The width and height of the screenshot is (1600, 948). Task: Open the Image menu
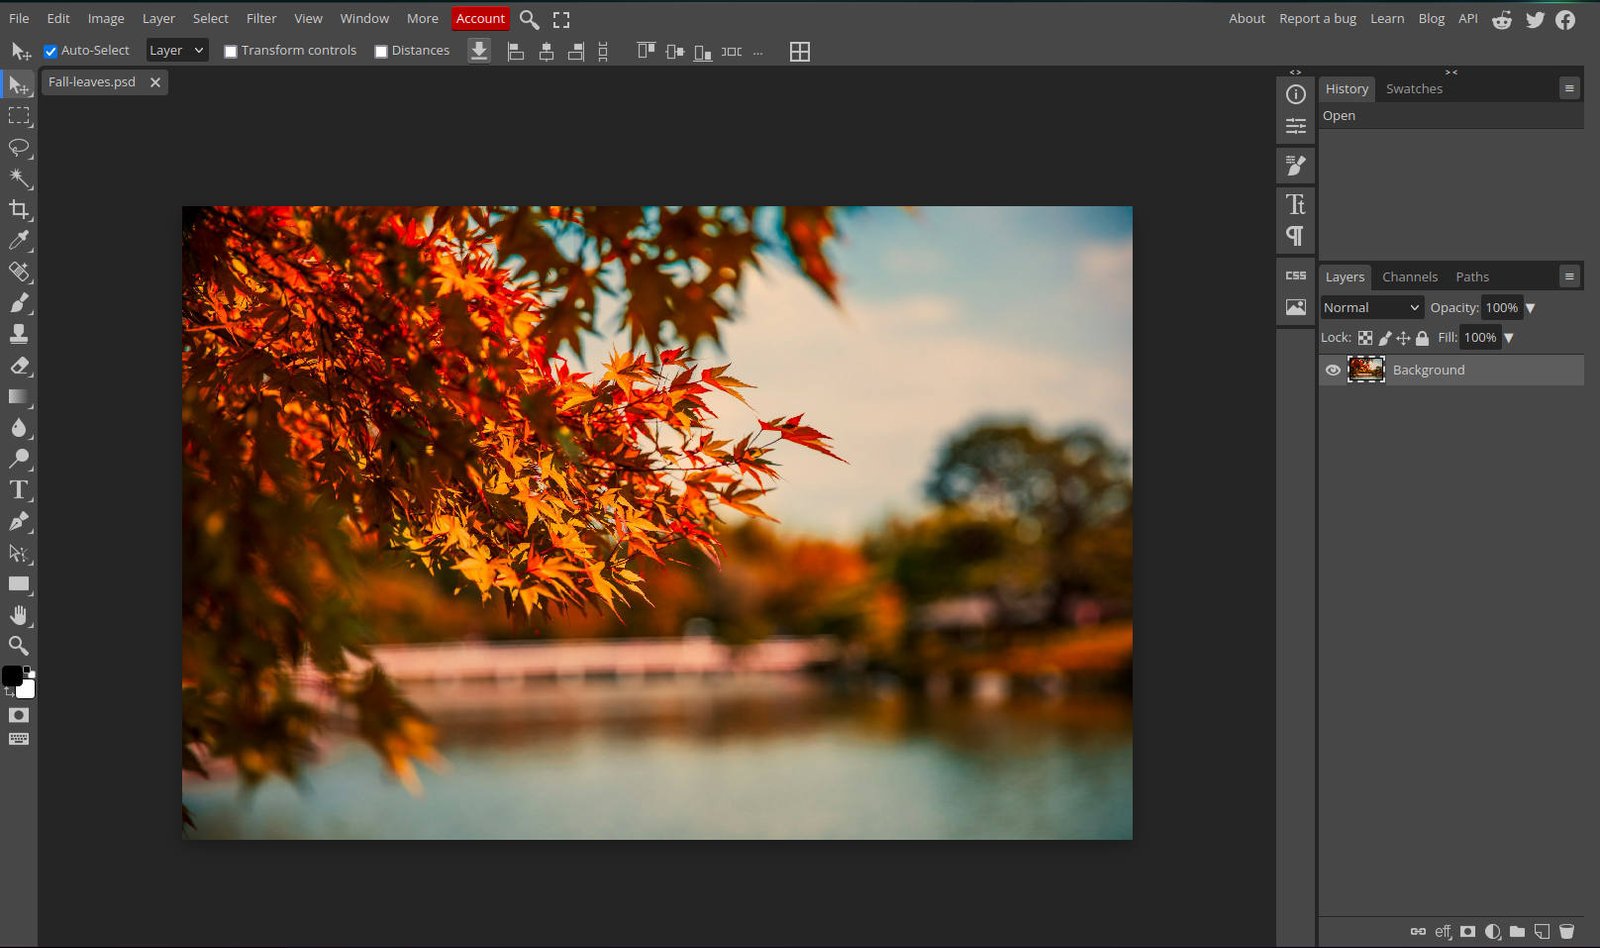pyautogui.click(x=105, y=18)
